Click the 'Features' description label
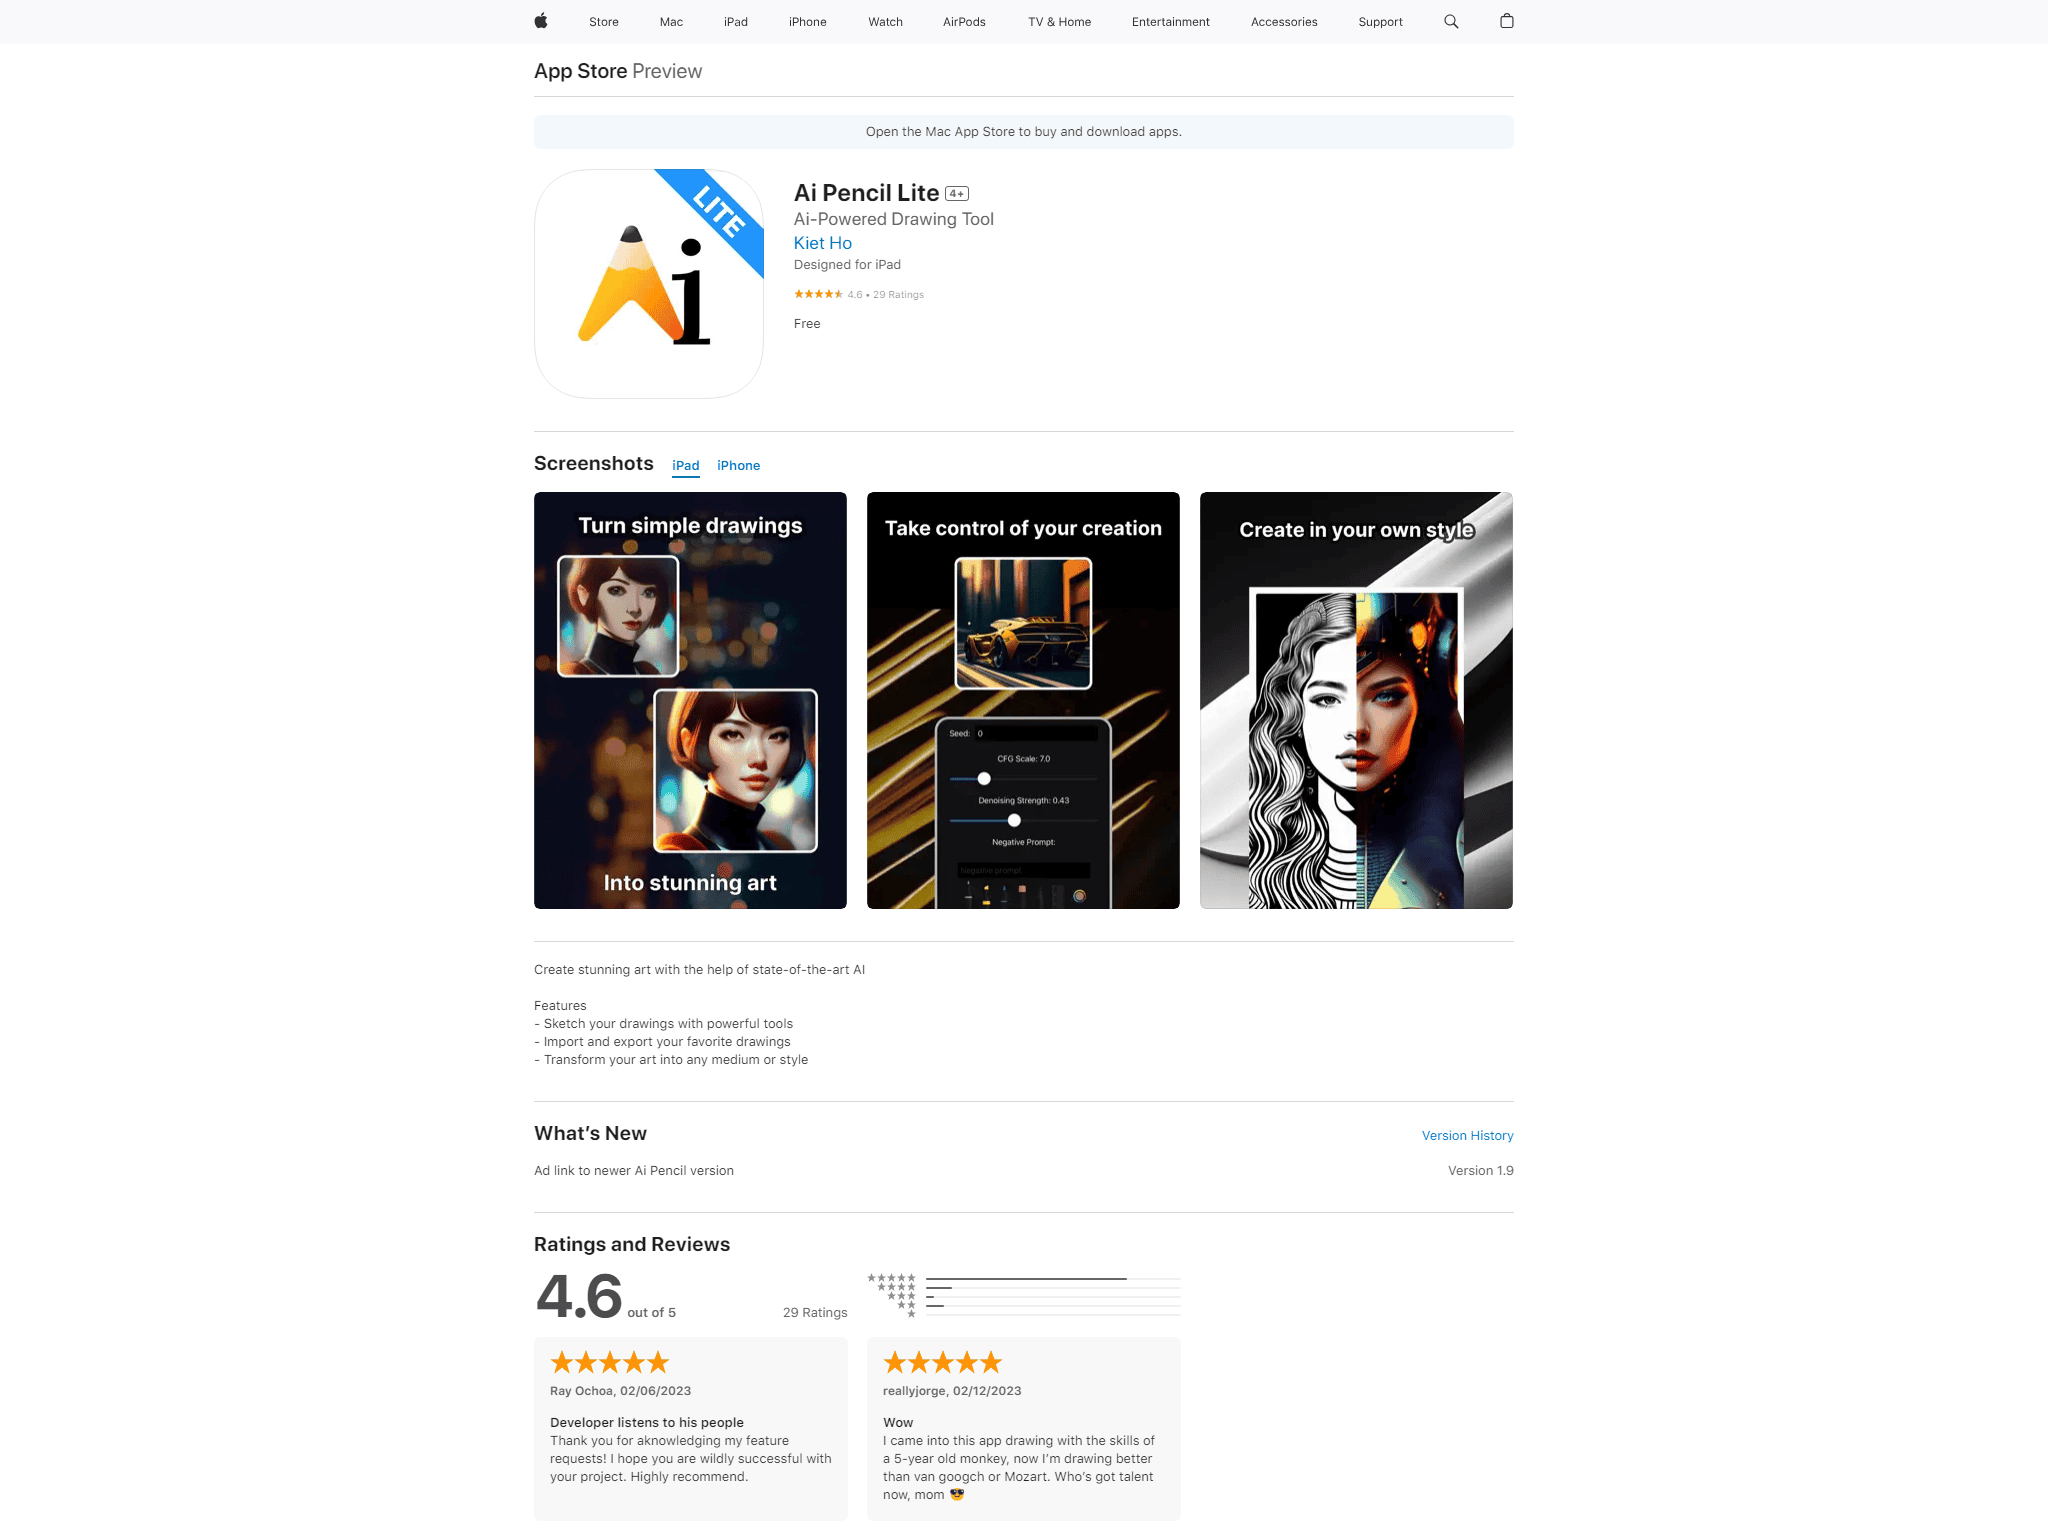The width and height of the screenshot is (2048, 1536). point(560,1006)
